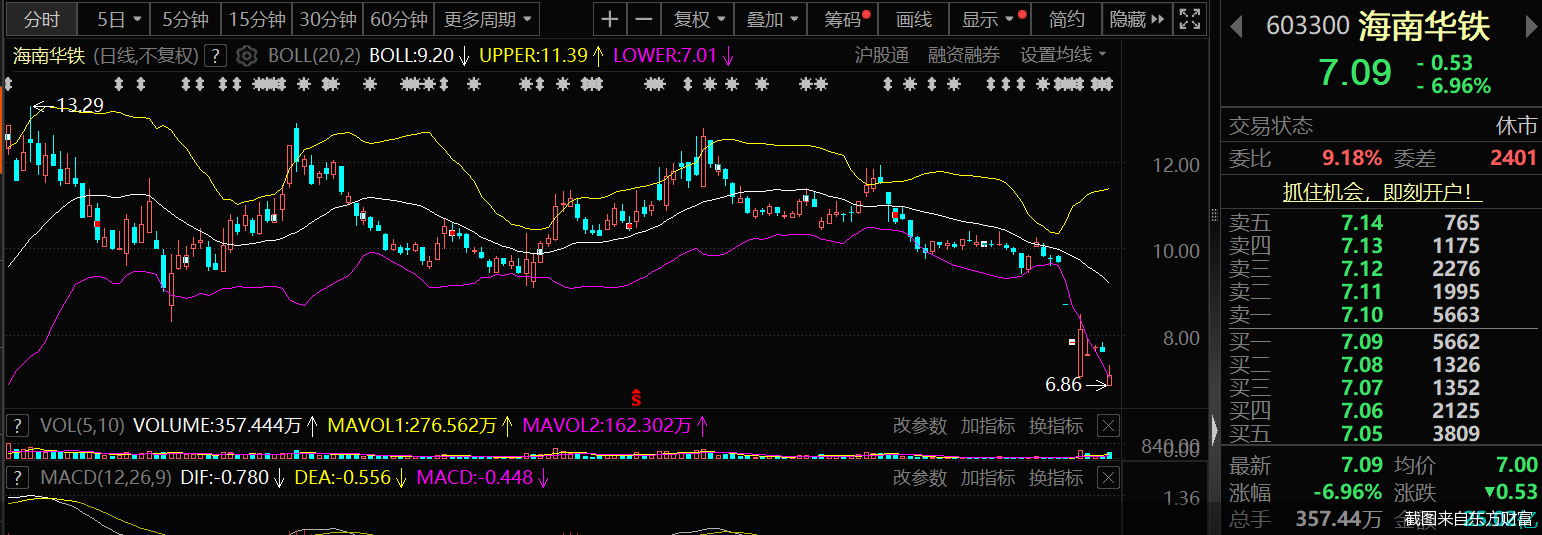Zoom out chart with minus button
The image size is (1542, 535).
(644, 19)
